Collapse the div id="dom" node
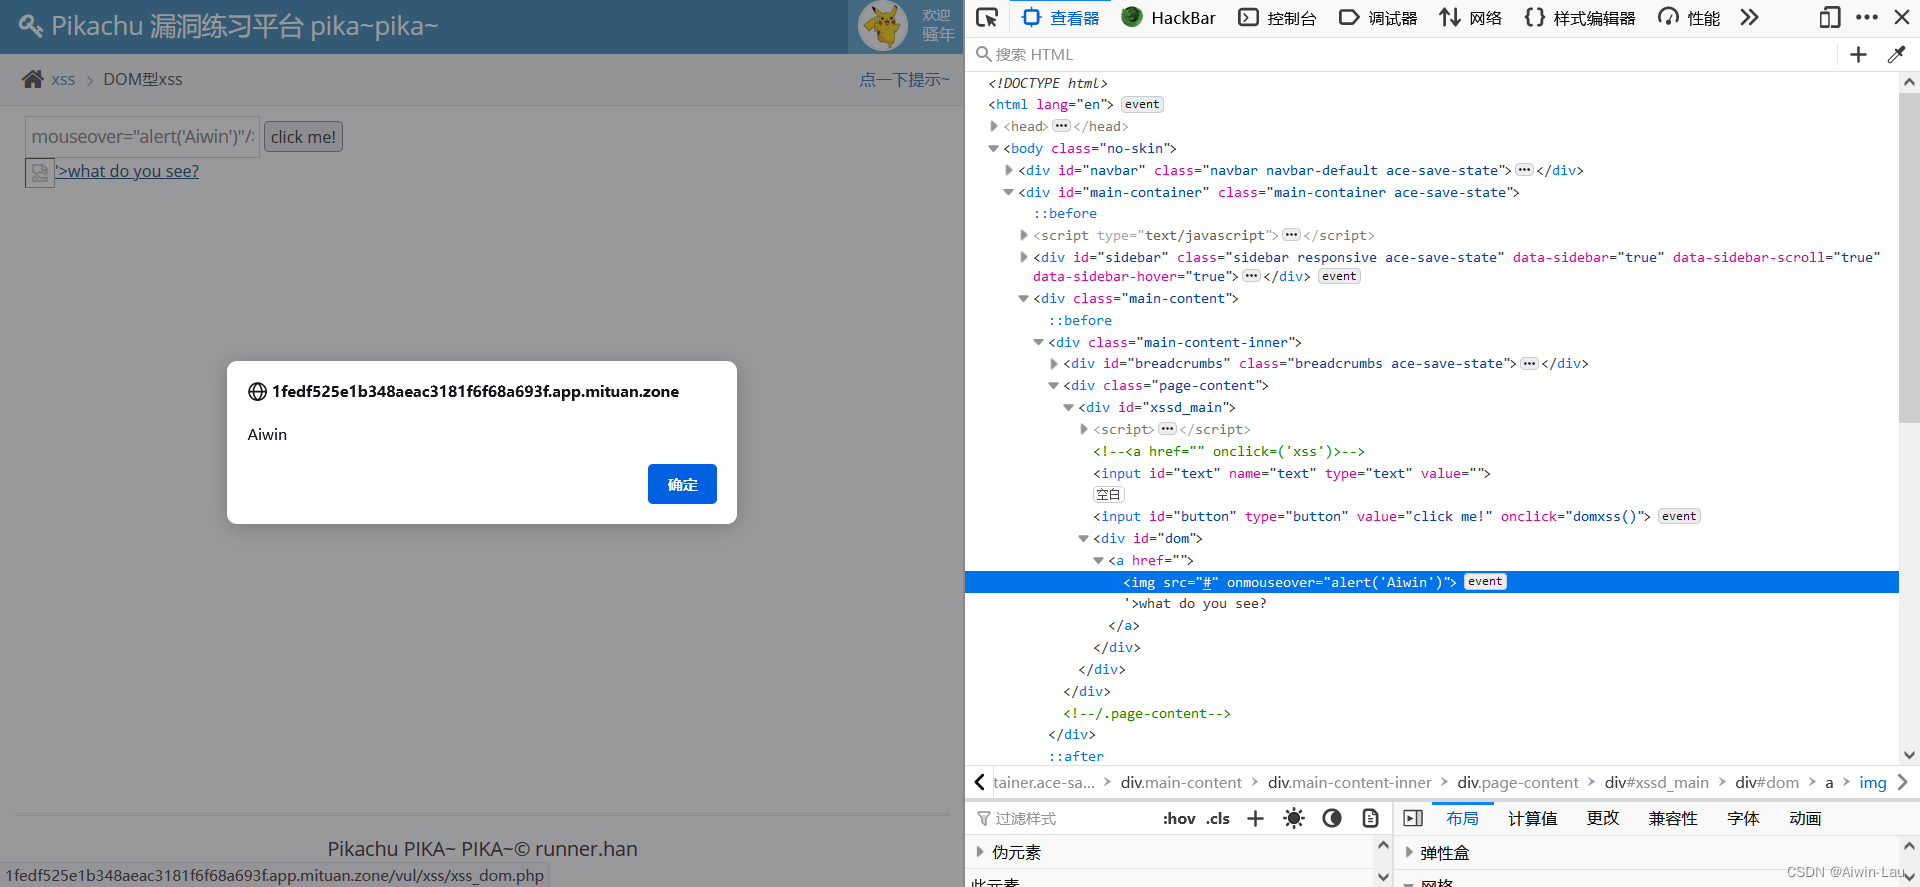1920x887 pixels. click(1083, 538)
